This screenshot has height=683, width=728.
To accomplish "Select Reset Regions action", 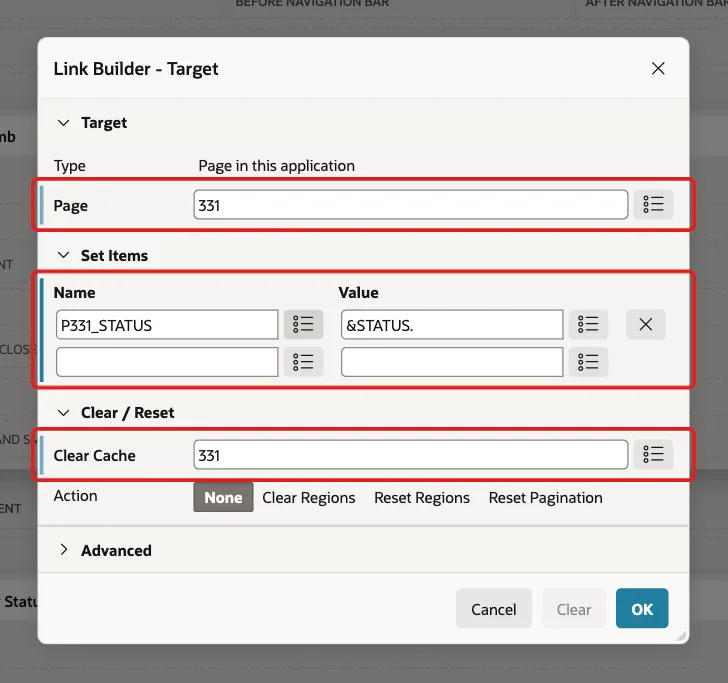I will tap(422, 497).
